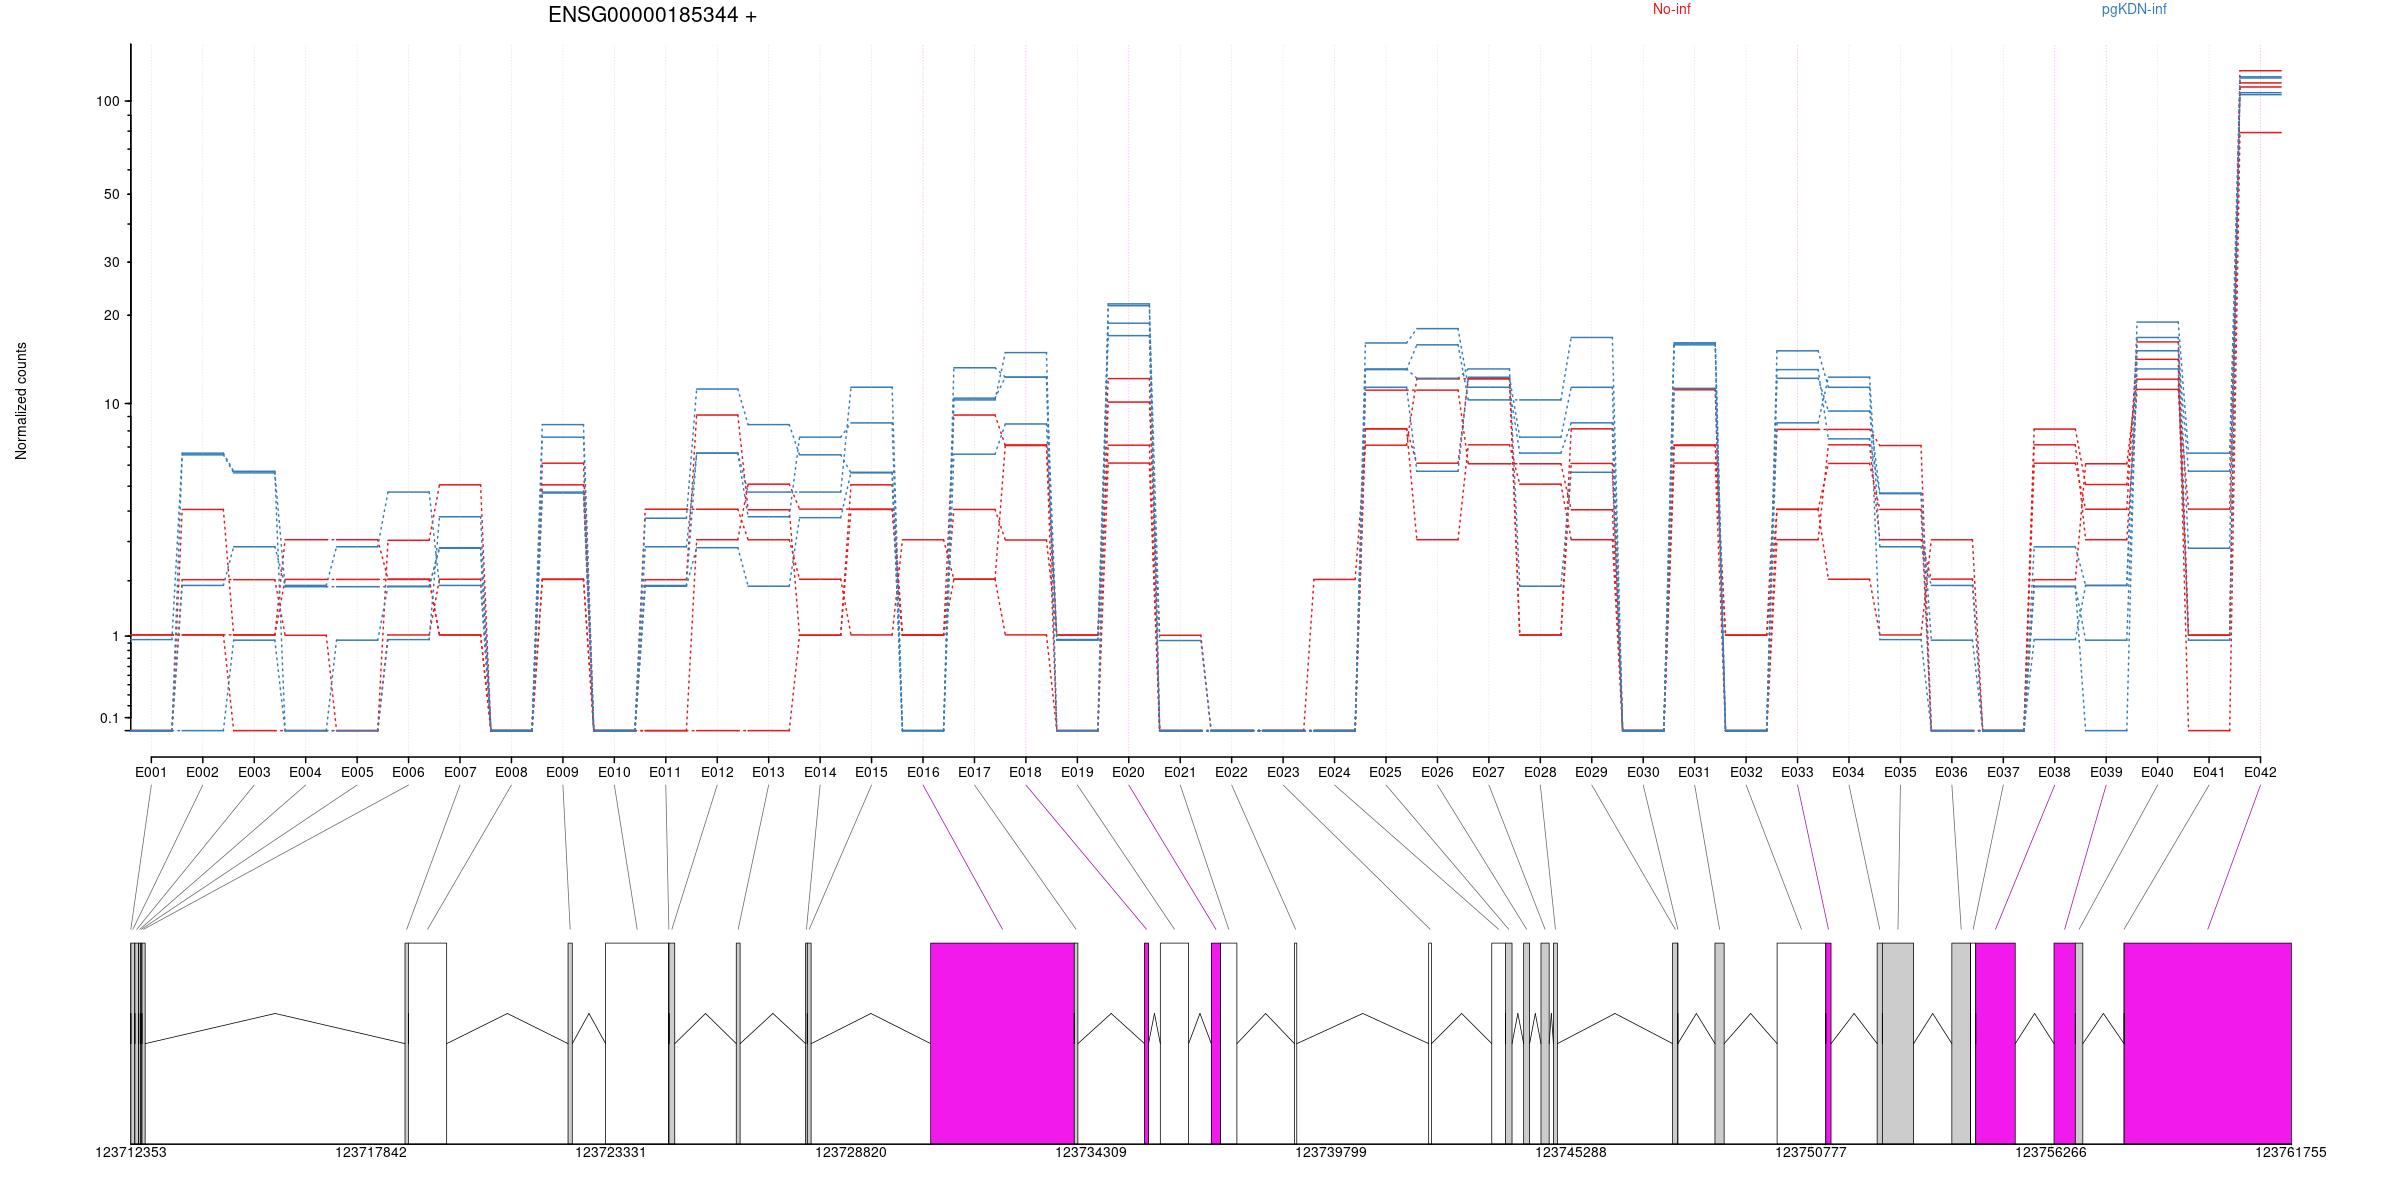Click exon label E006

[408, 772]
